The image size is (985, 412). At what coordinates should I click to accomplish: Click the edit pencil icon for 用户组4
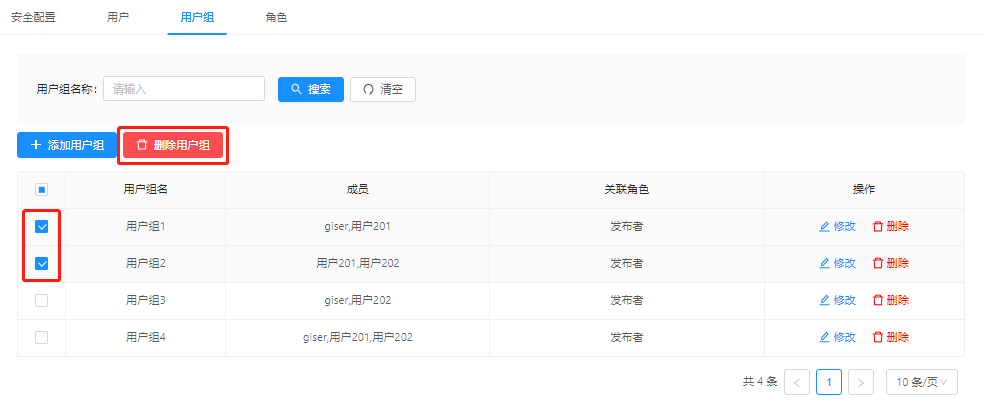(x=825, y=338)
